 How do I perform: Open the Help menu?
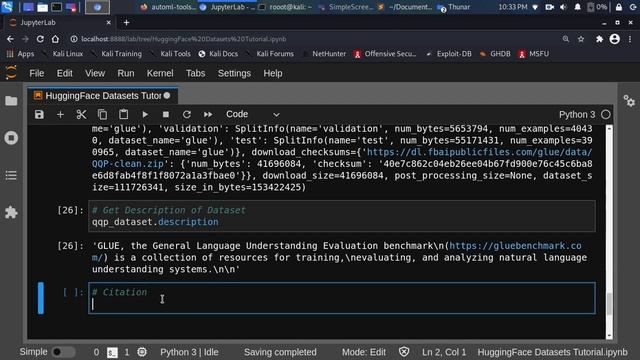click(273, 73)
